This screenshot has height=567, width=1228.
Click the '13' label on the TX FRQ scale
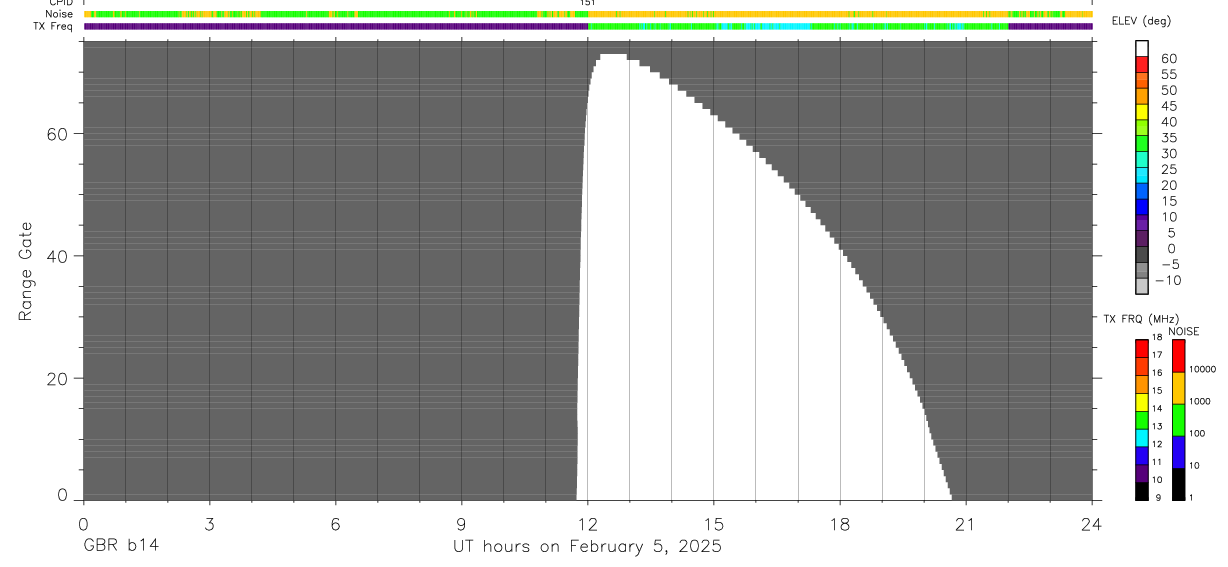(x=1157, y=426)
